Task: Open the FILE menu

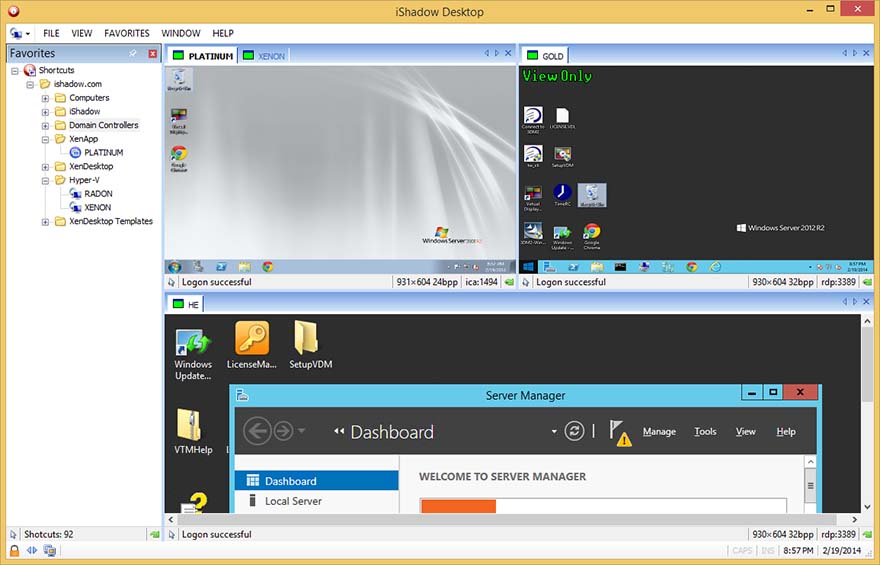Action: point(51,34)
